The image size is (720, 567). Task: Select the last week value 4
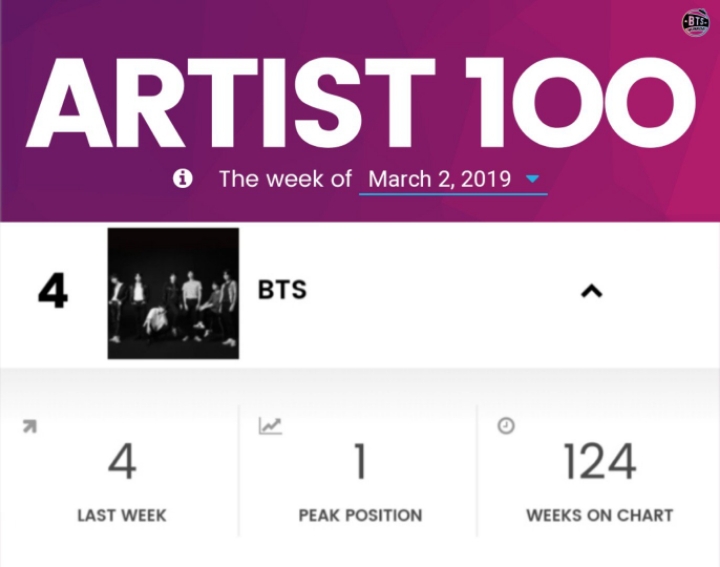pyautogui.click(x=122, y=461)
